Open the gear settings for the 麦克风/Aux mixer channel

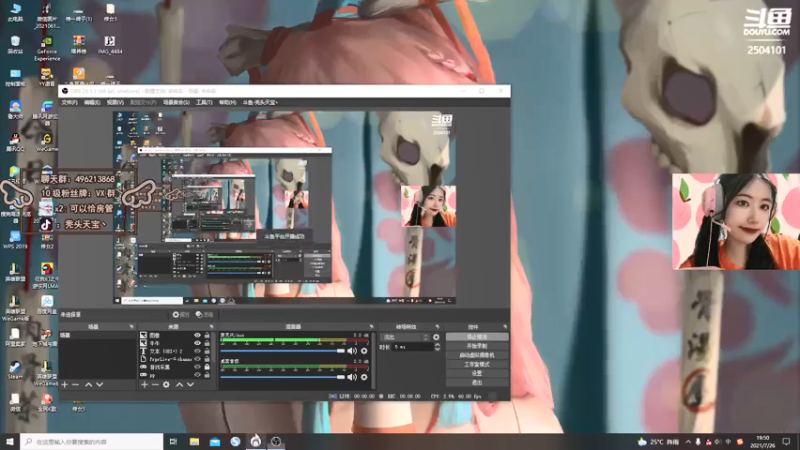point(364,351)
